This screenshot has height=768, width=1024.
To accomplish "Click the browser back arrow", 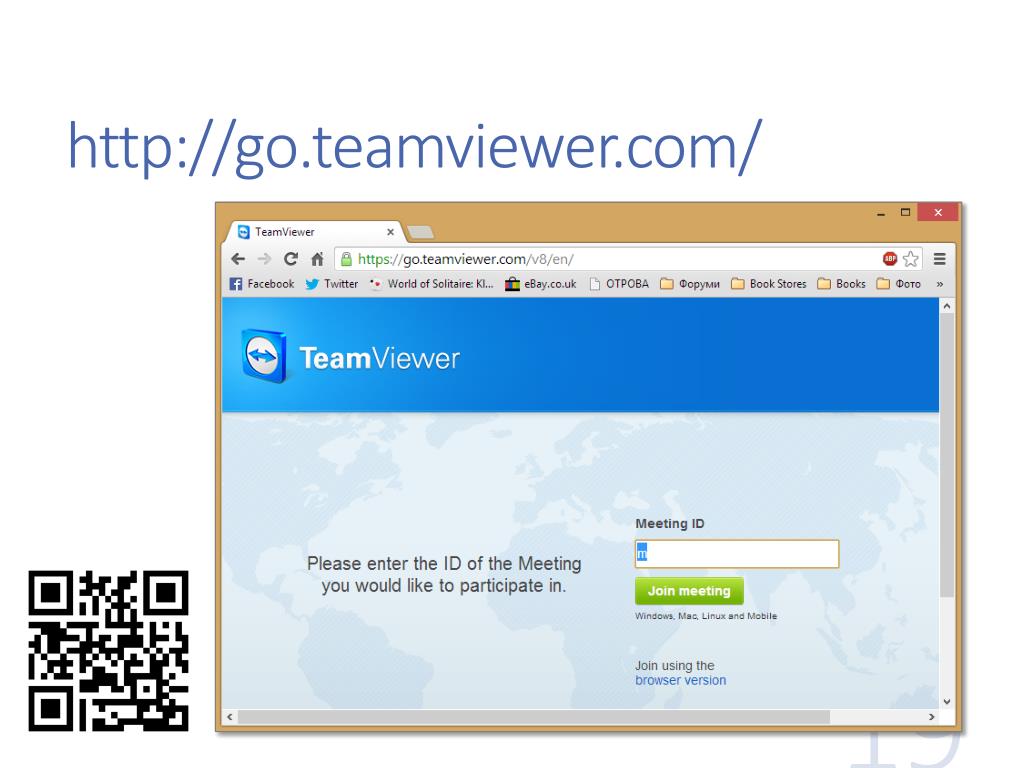I will [x=238, y=259].
